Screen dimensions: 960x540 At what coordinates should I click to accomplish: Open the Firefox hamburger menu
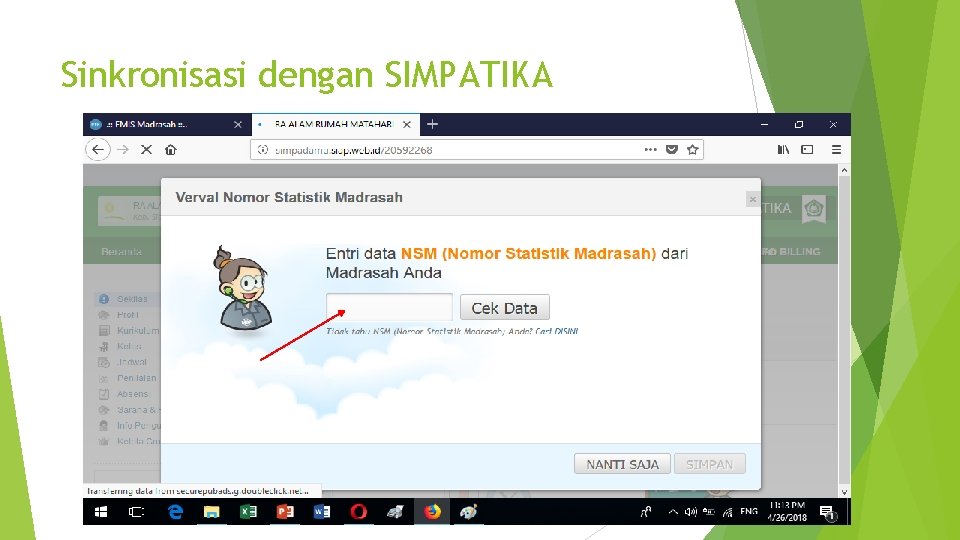pyautogui.click(x=836, y=149)
